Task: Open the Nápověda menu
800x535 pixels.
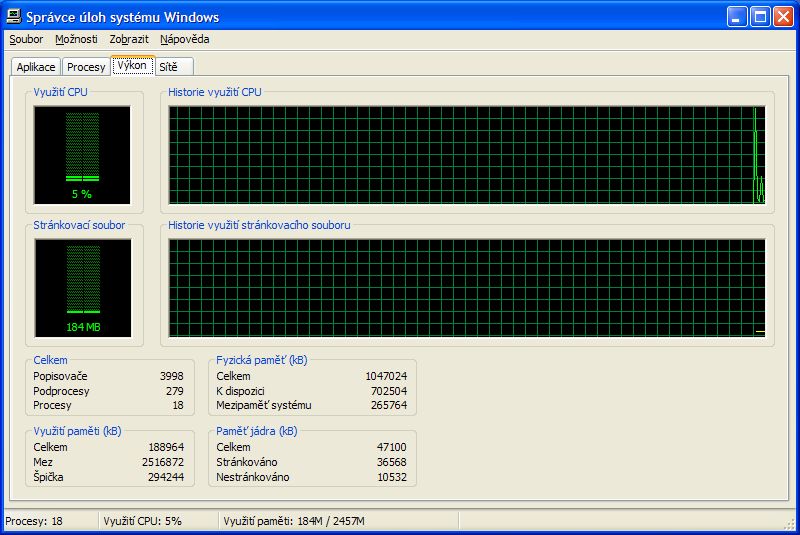Action: coord(184,39)
